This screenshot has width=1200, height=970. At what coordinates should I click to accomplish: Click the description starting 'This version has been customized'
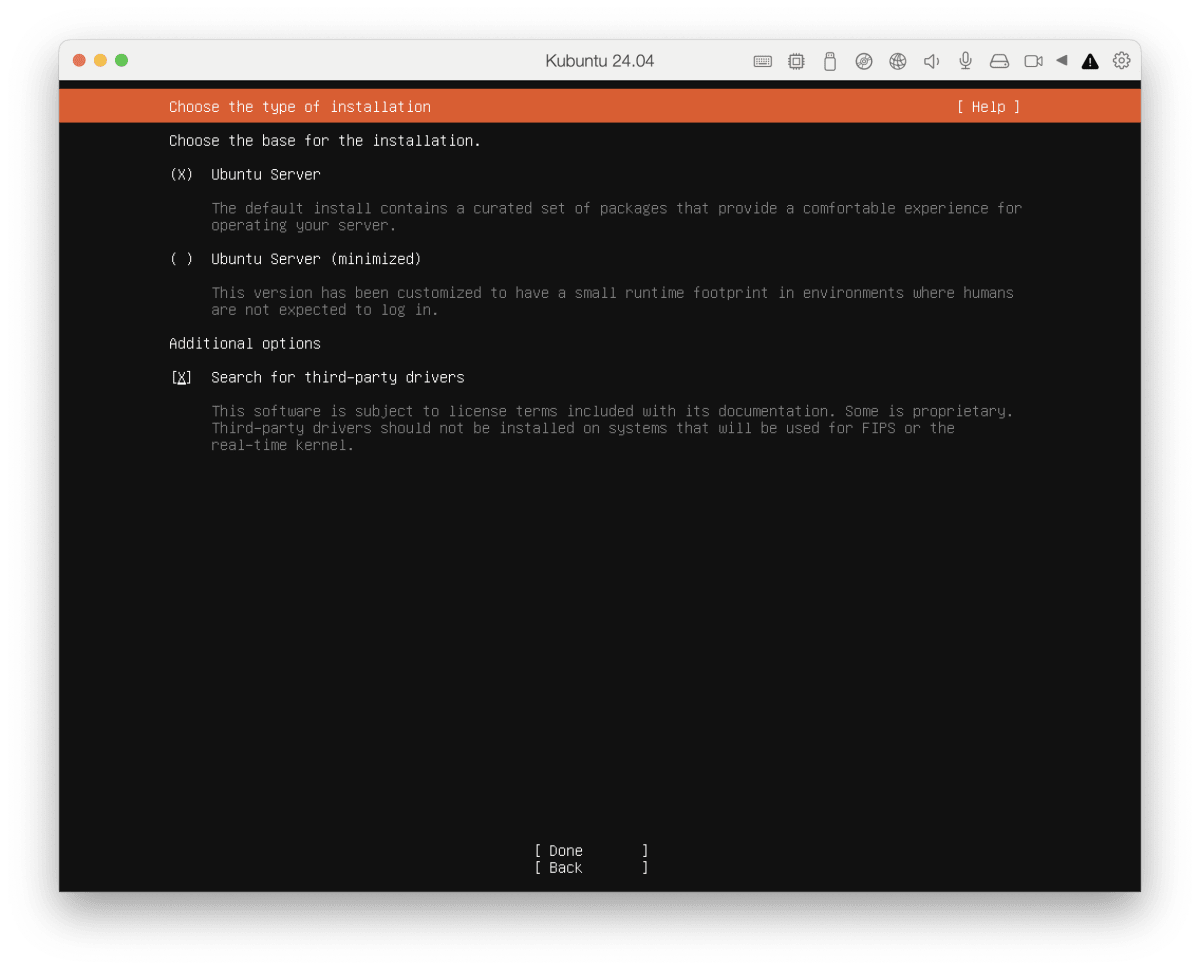pyautogui.click(x=612, y=301)
